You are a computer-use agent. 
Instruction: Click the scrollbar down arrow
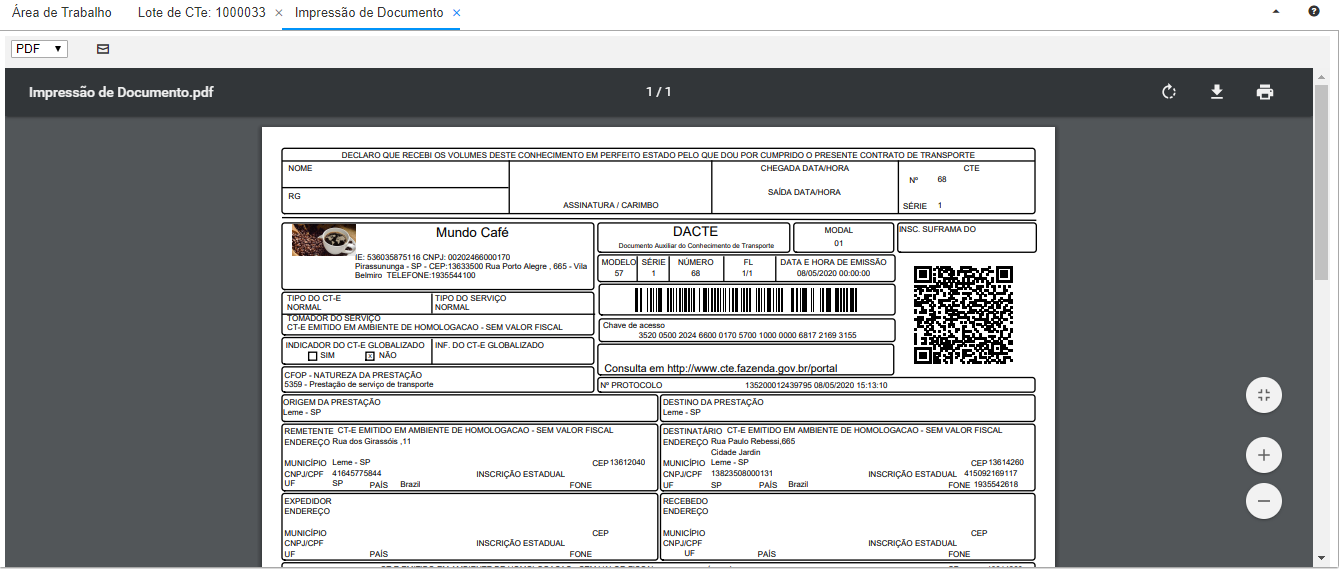click(1330, 559)
